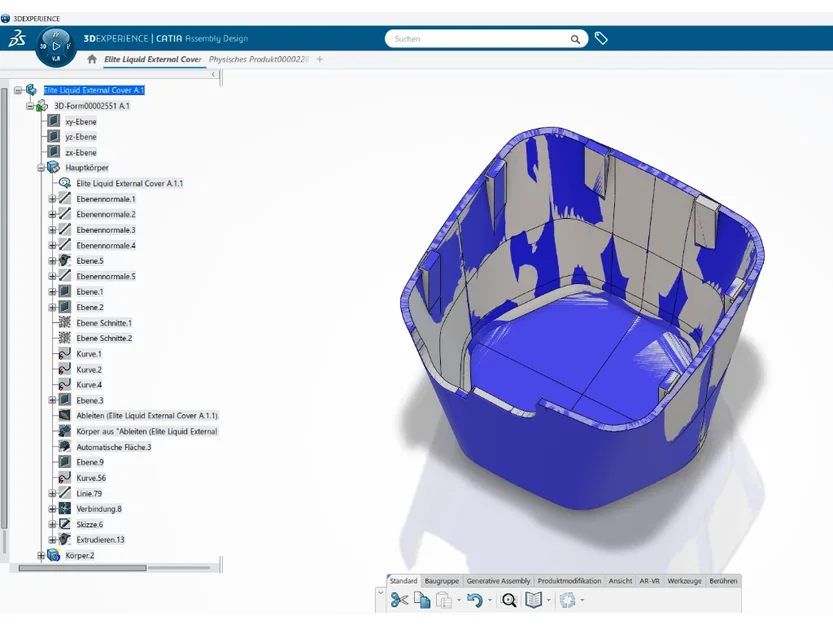Click the Kurve.1 curve icon
This screenshot has width=833, height=625.
[x=64, y=353]
